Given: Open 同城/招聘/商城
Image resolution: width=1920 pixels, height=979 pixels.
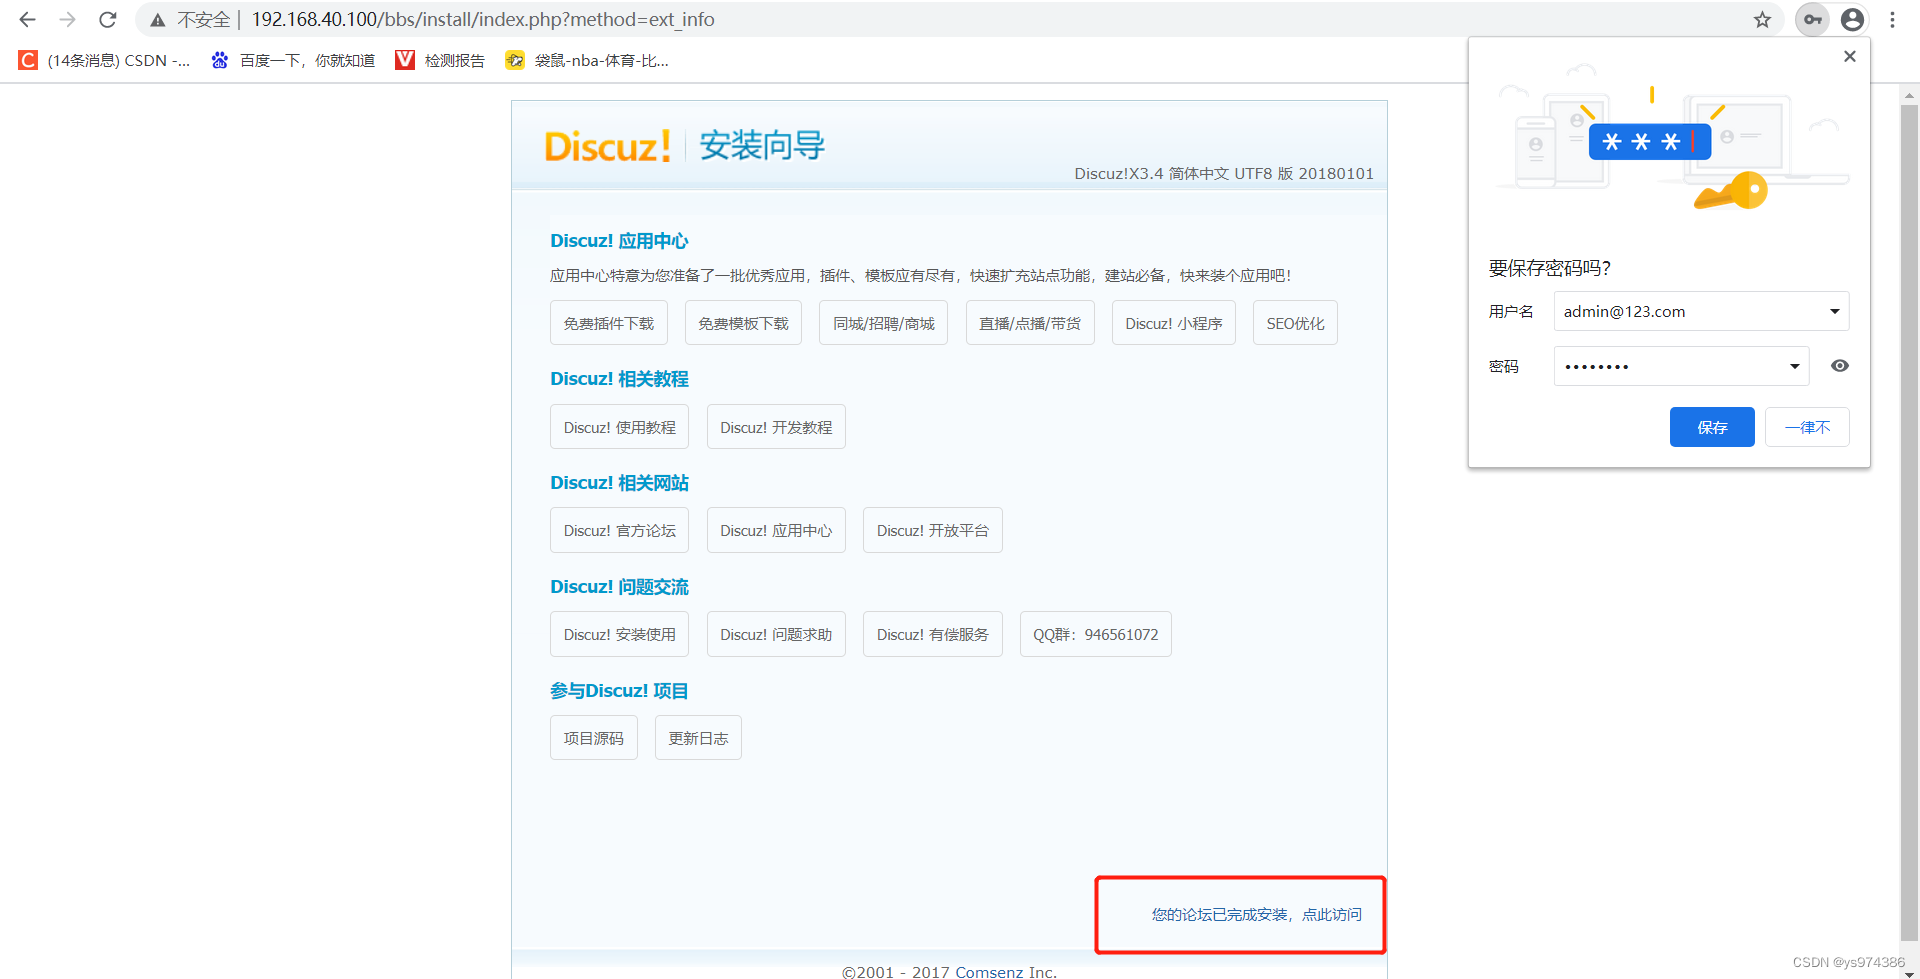Looking at the screenshot, I should pyautogui.click(x=884, y=323).
